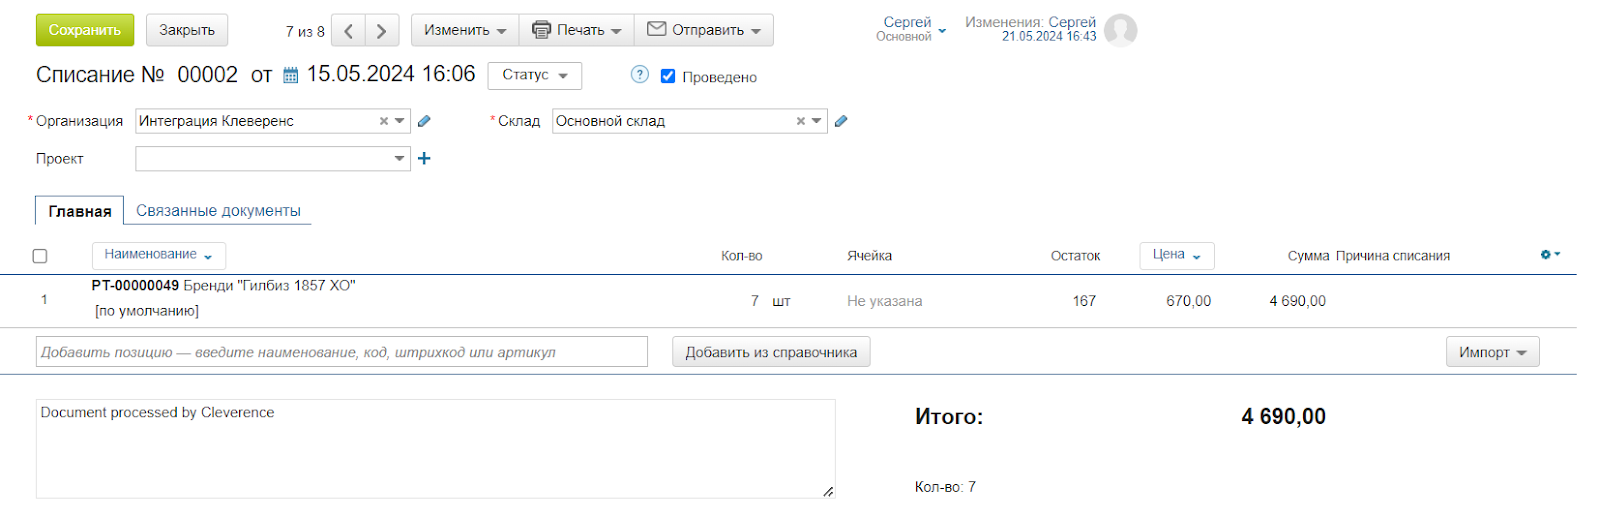Toggle select-all rows checkbox
The image size is (1600, 518).
(x=40, y=256)
